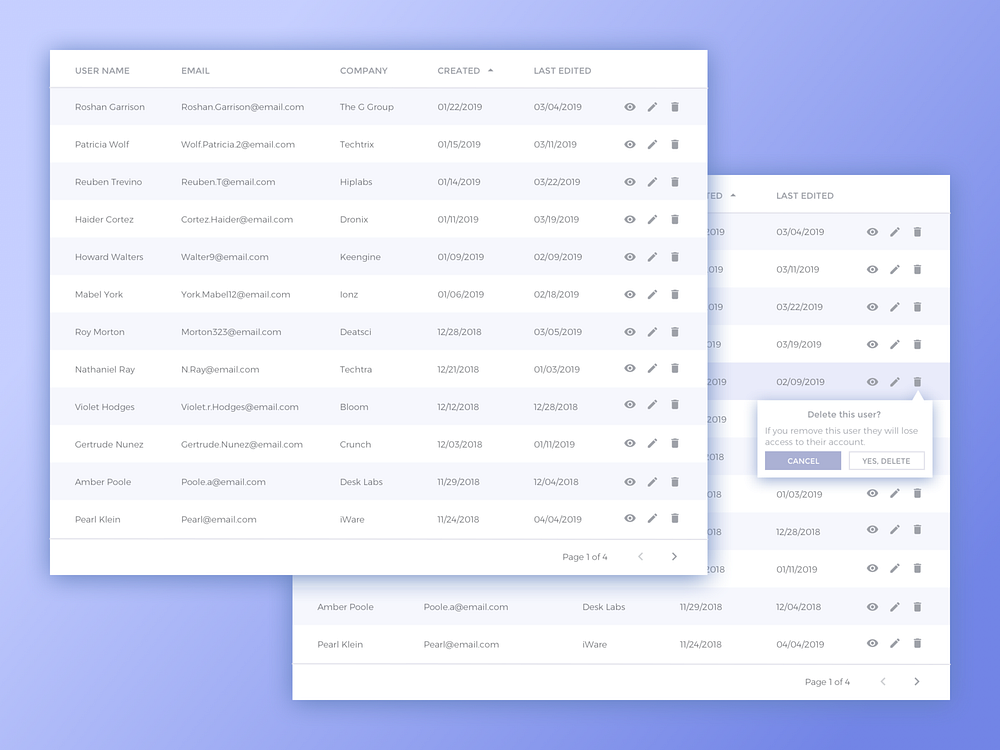Toggle the eye icon for Gertrude Nunez
This screenshot has width=1000, height=750.
click(630, 444)
